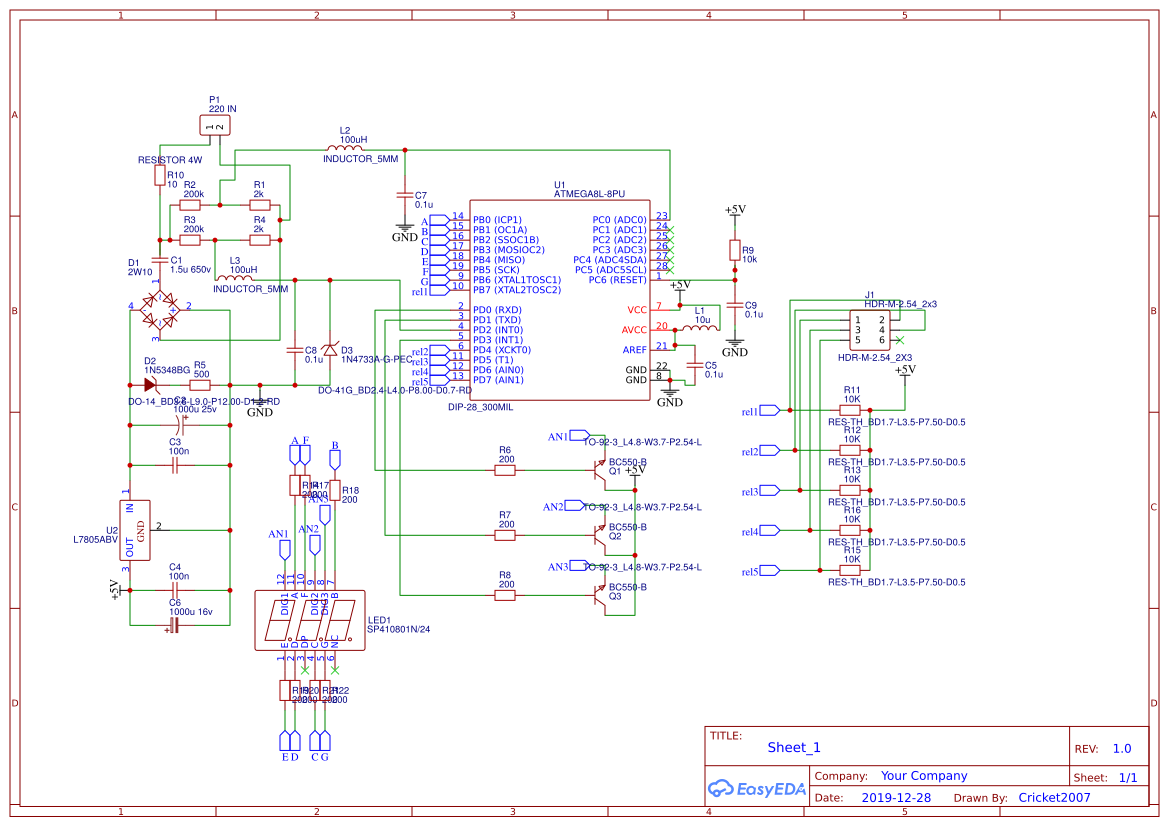
Task: Click the AVCC pin label
Action: tap(634, 330)
